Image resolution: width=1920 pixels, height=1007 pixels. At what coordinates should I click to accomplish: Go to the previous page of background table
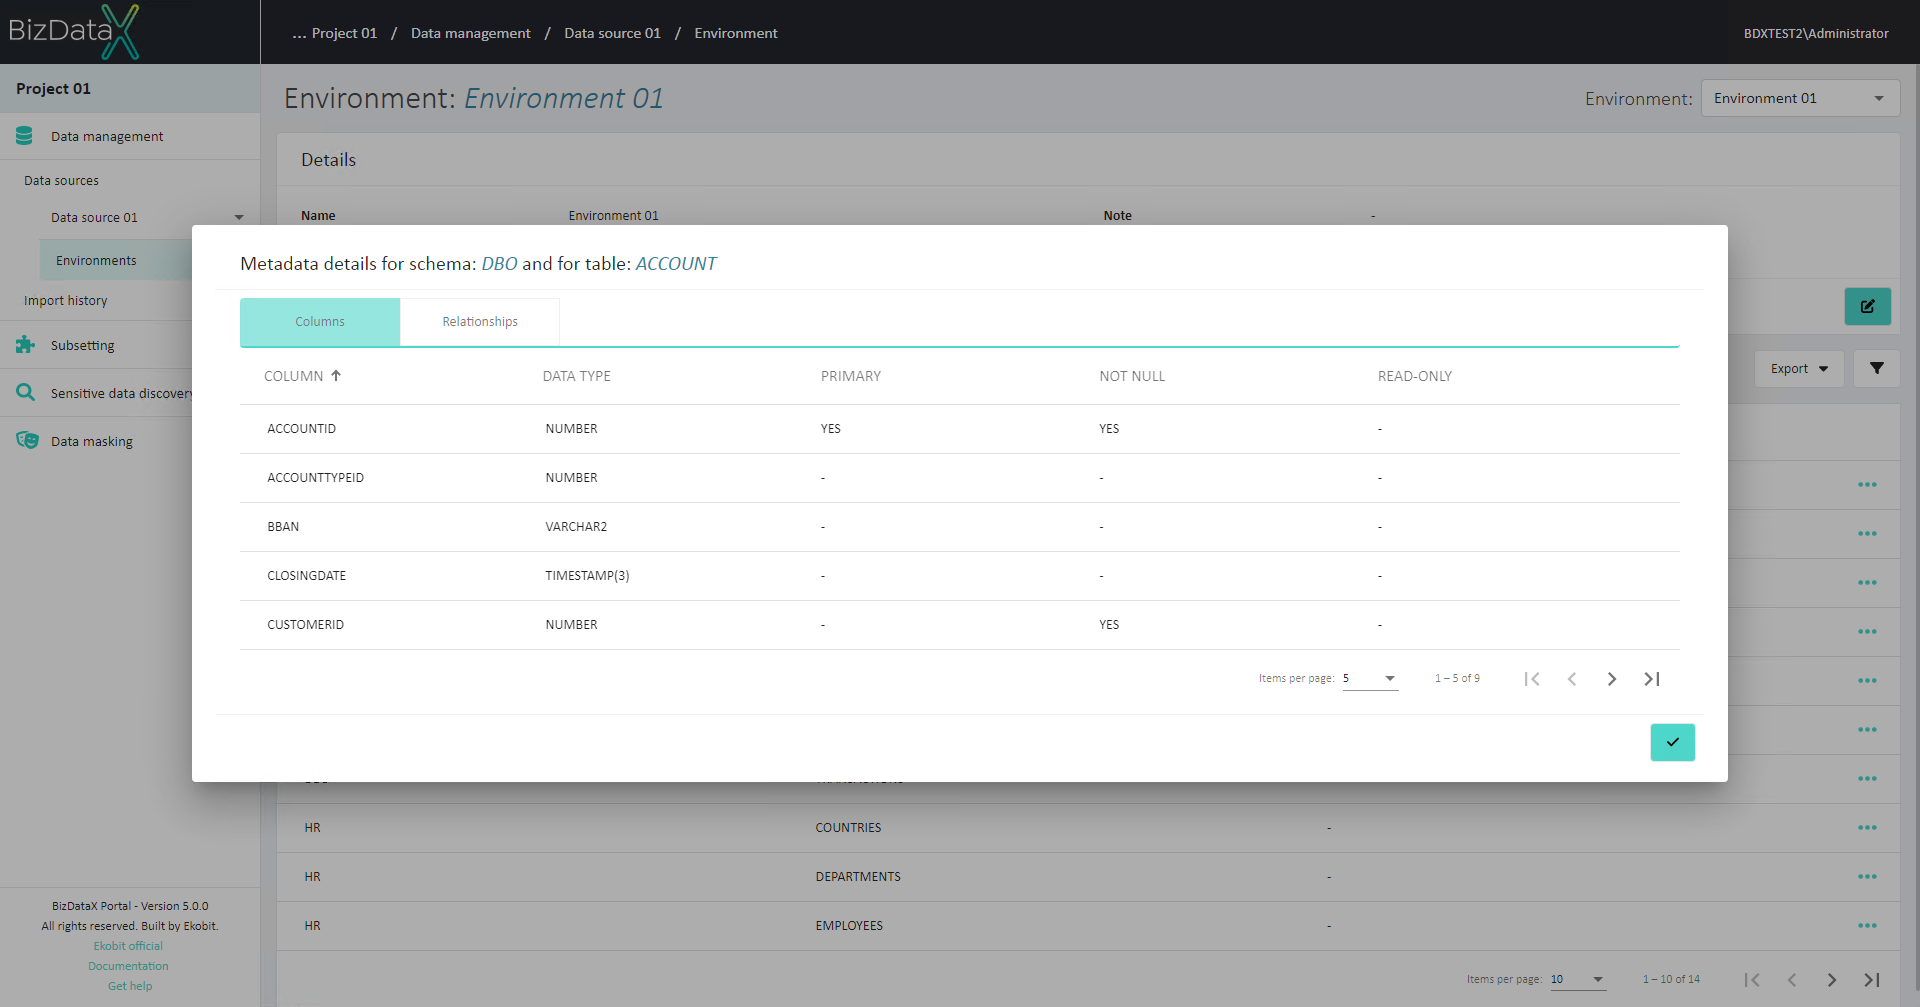point(1792,980)
